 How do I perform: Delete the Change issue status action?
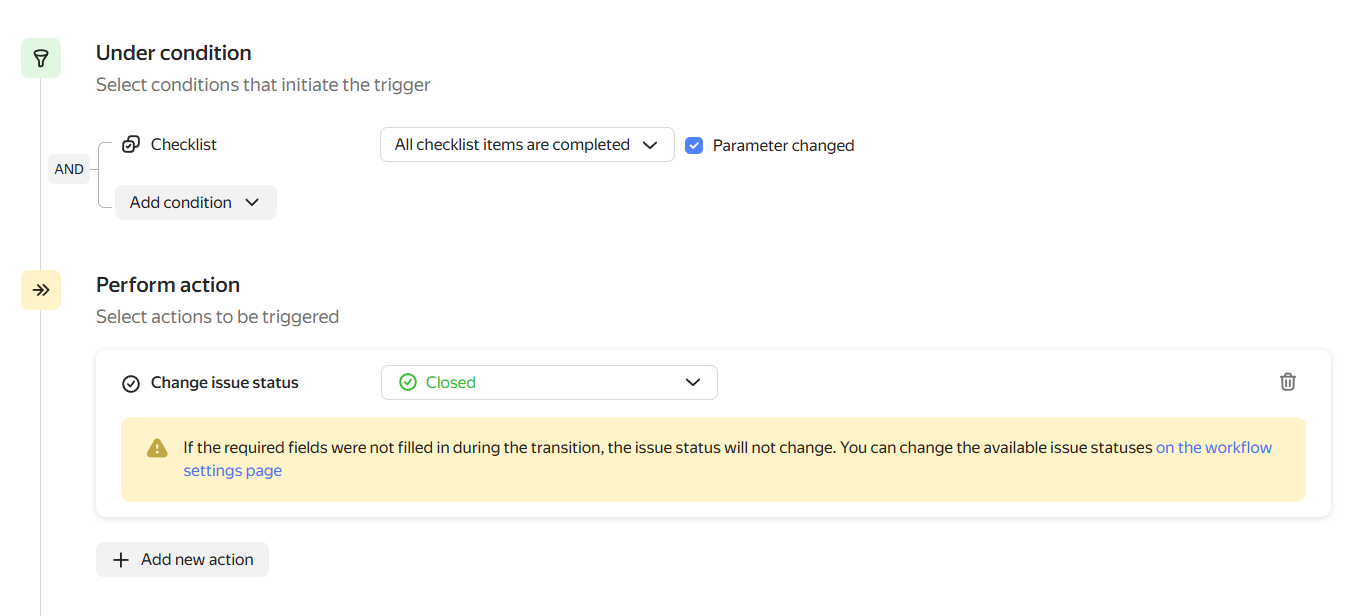click(1288, 382)
